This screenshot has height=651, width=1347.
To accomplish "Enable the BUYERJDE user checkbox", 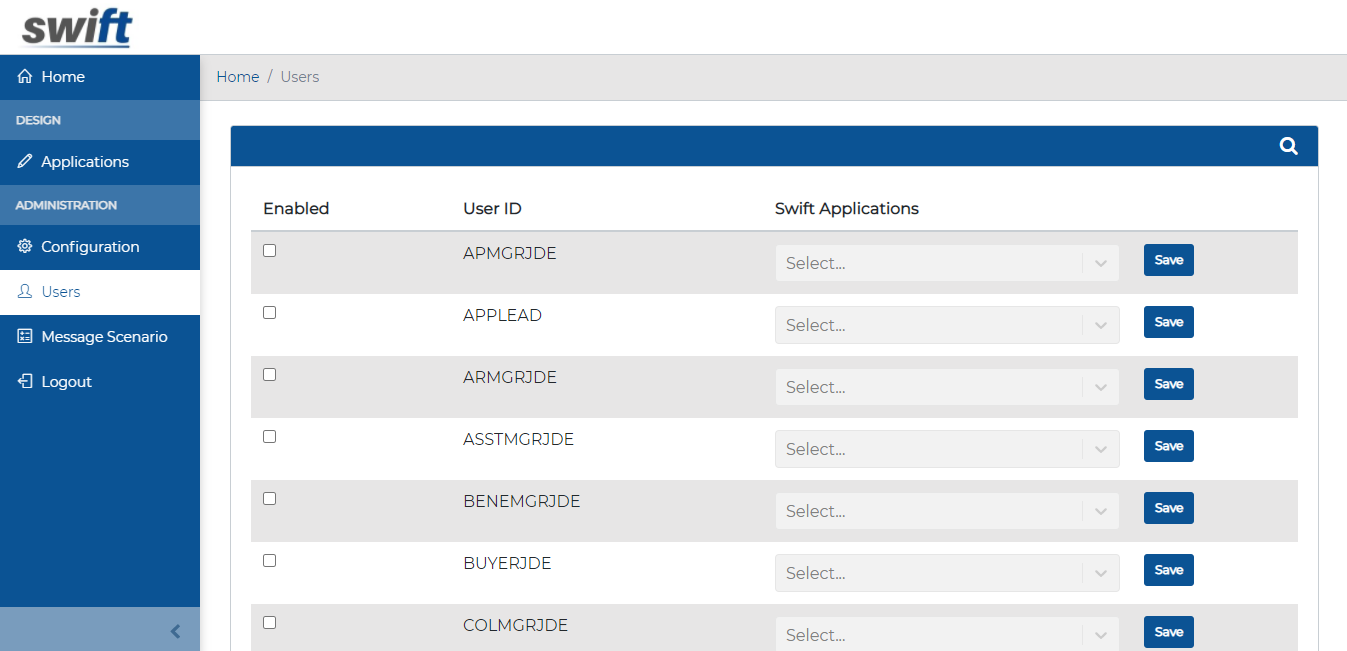I will 269,560.
